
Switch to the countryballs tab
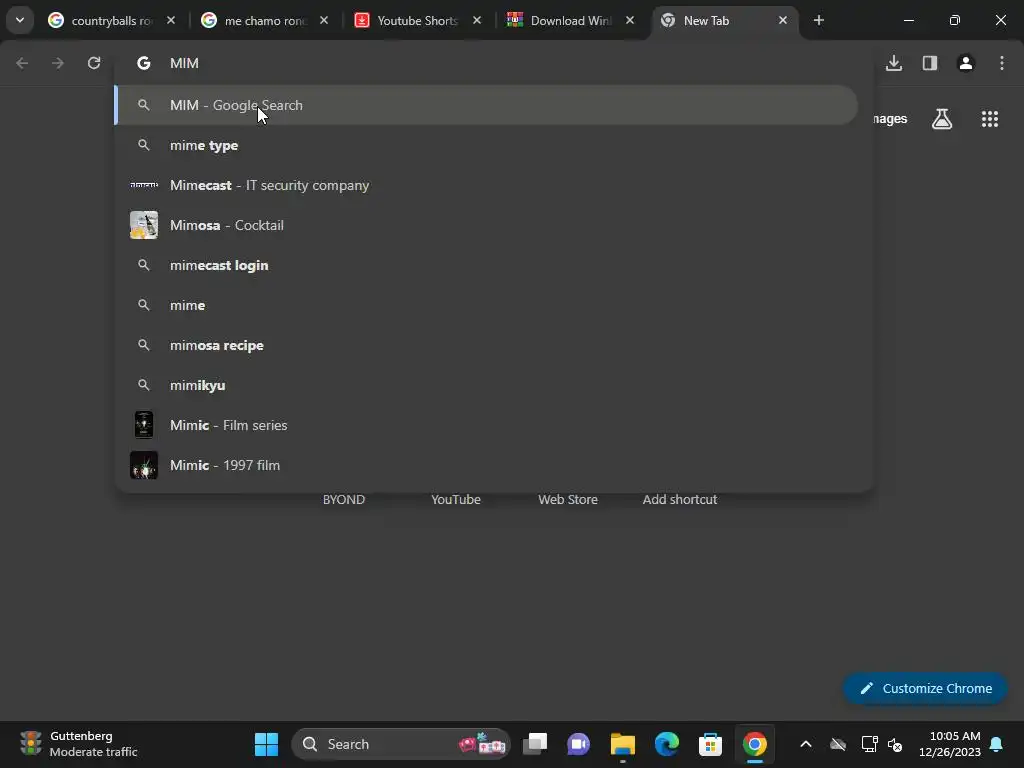111,21
